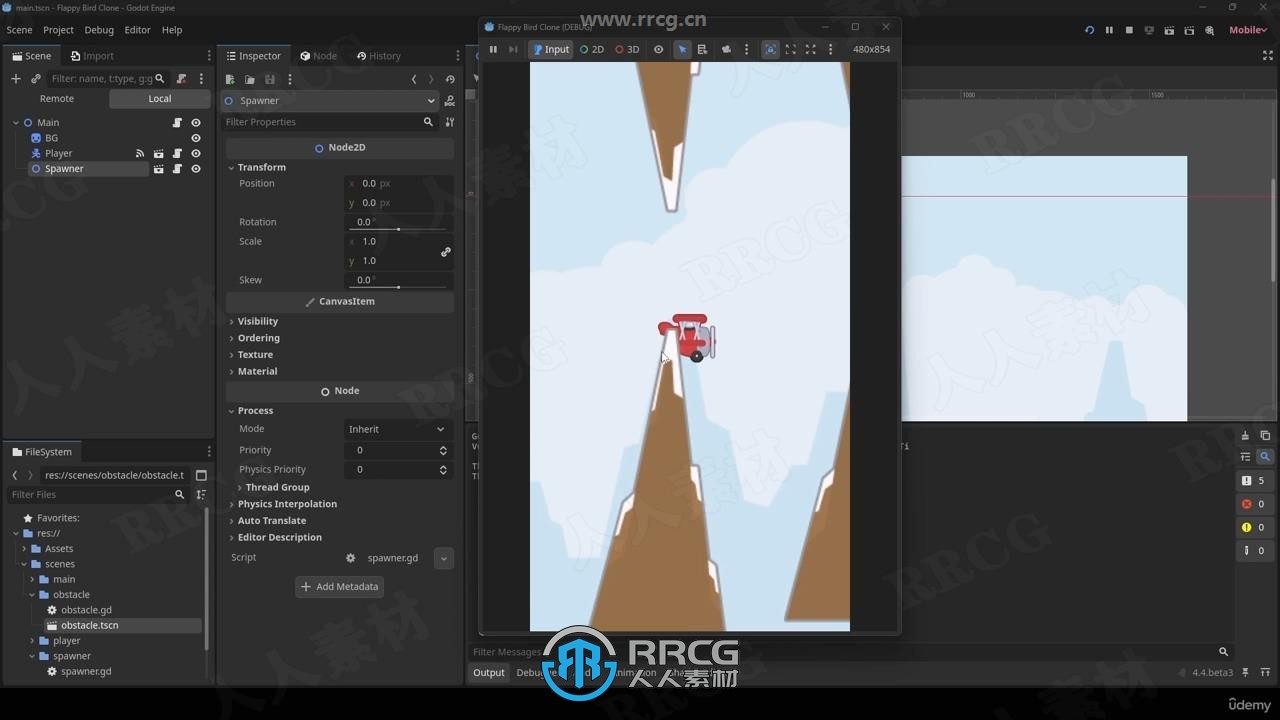Switch to the Node tab

(319, 56)
